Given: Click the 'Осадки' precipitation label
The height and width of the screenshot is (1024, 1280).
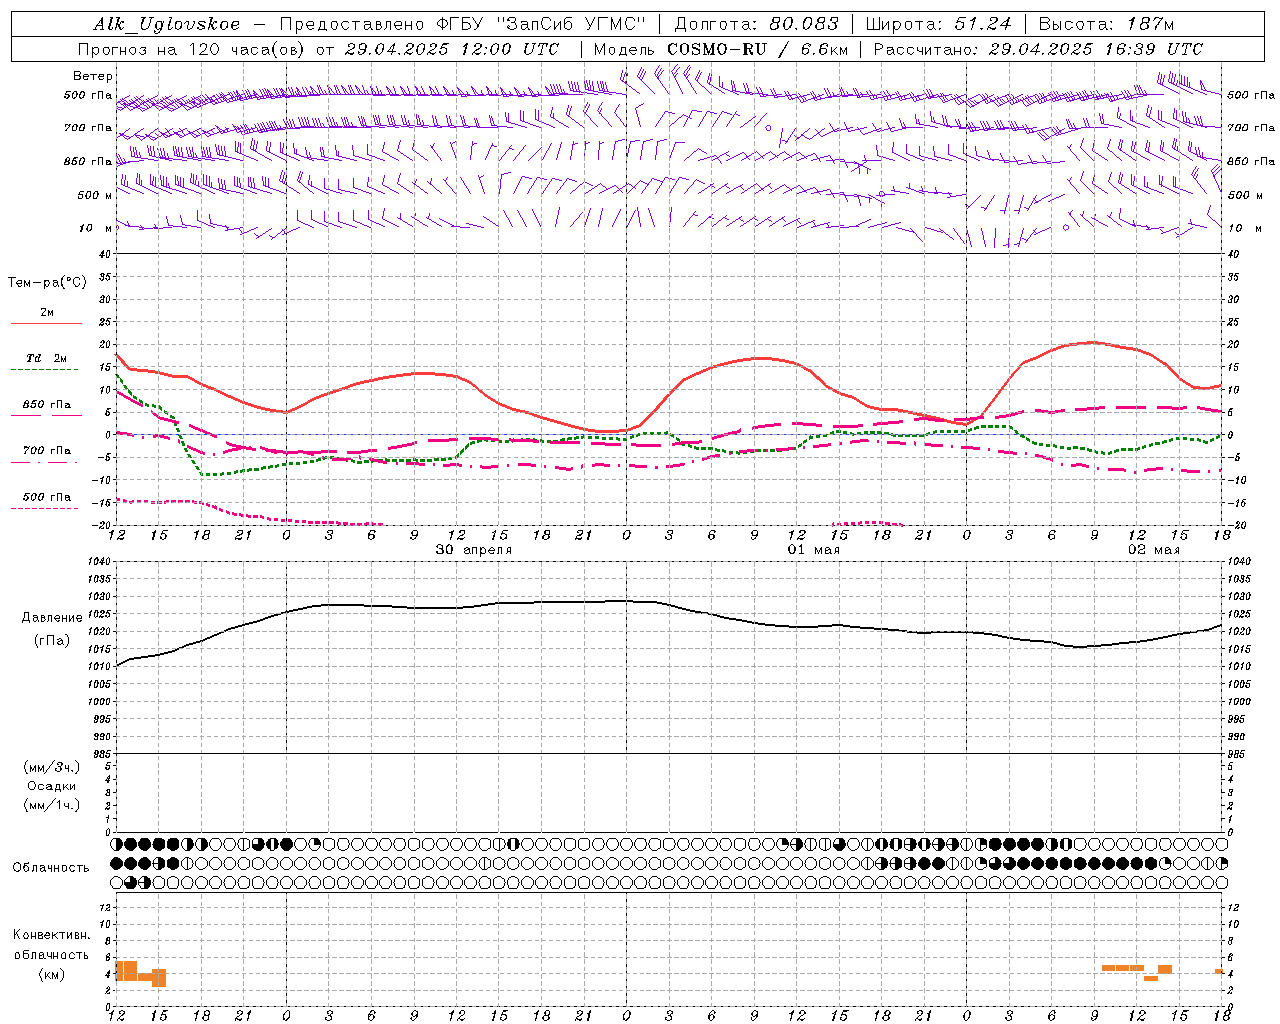Looking at the screenshot, I should pyautogui.click(x=52, y=786).
